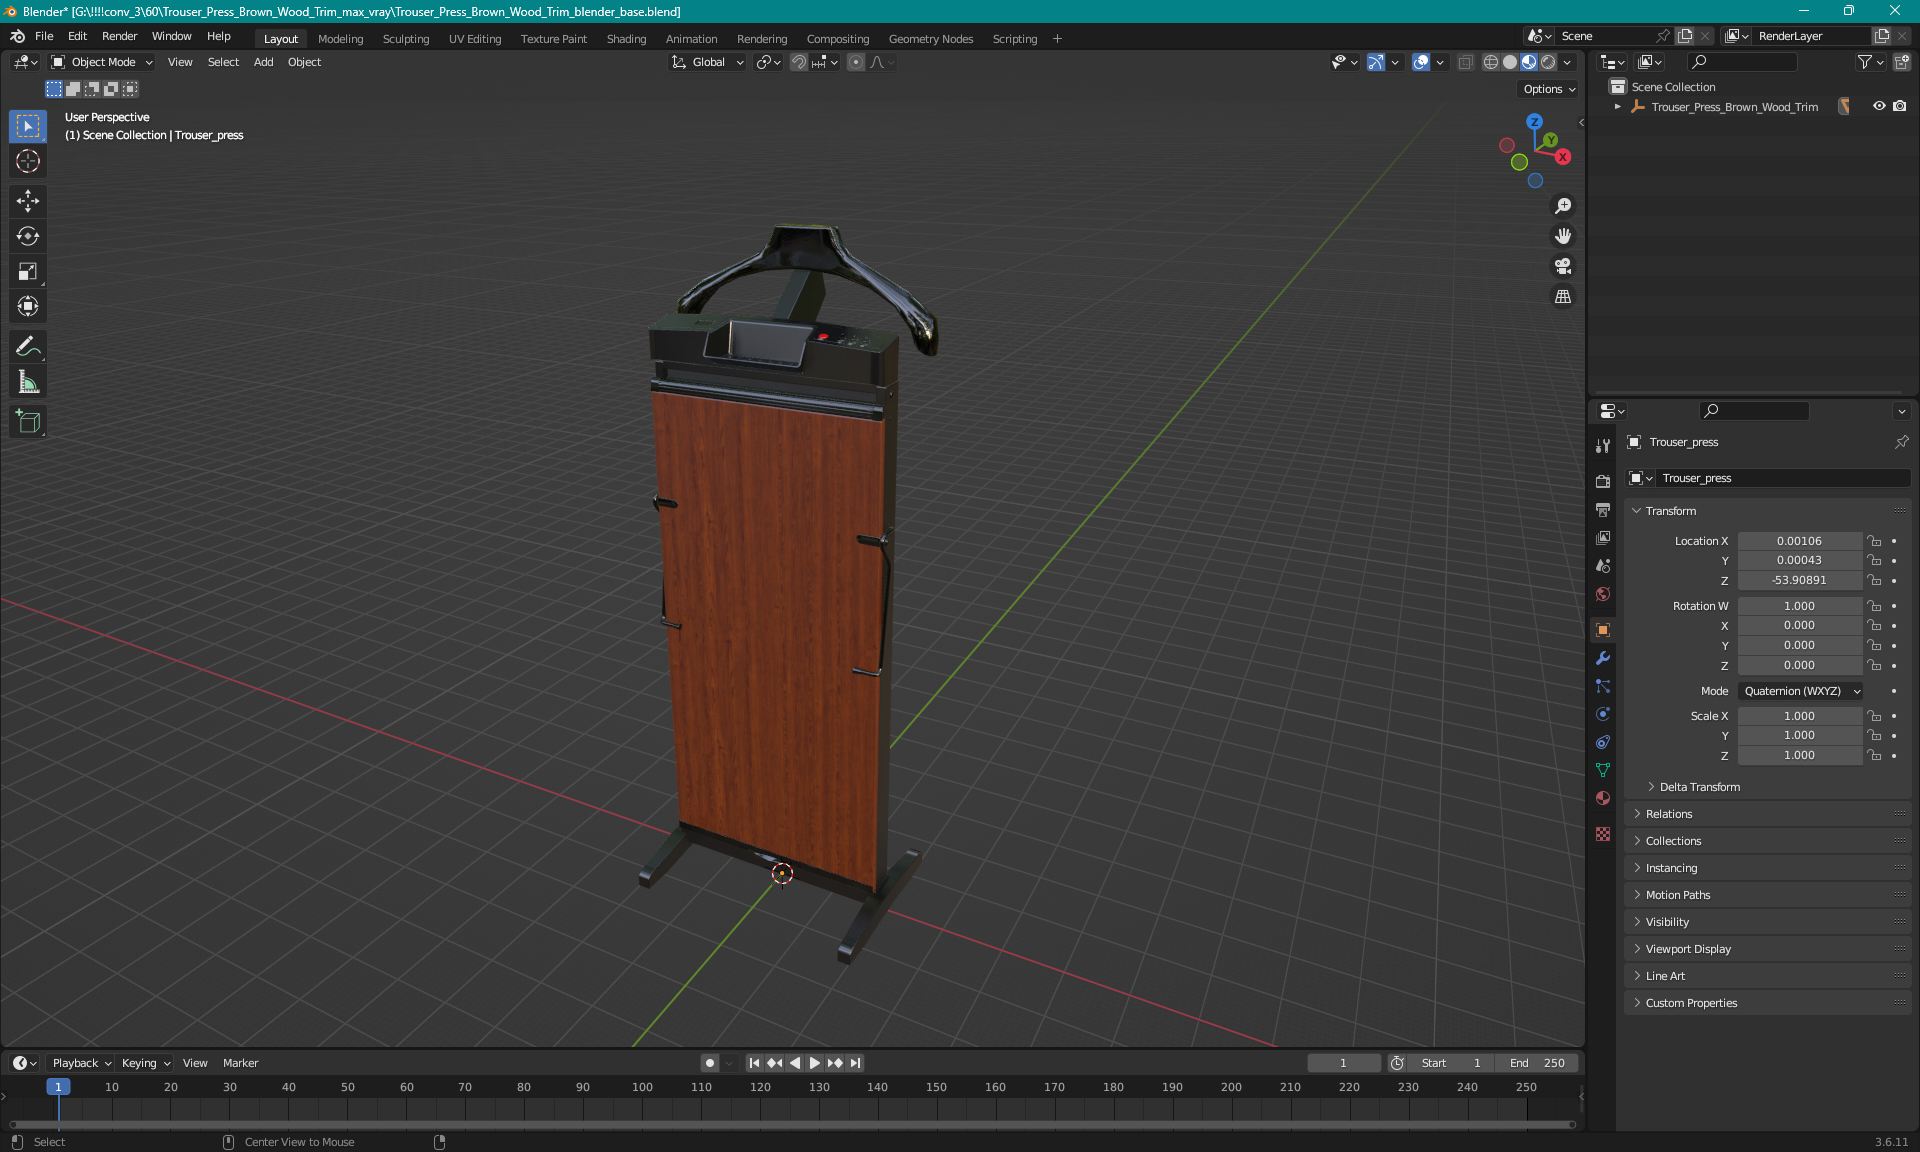Open the View Layer properties tab
The image size is (1920, 1152).
coord(1603,537)
